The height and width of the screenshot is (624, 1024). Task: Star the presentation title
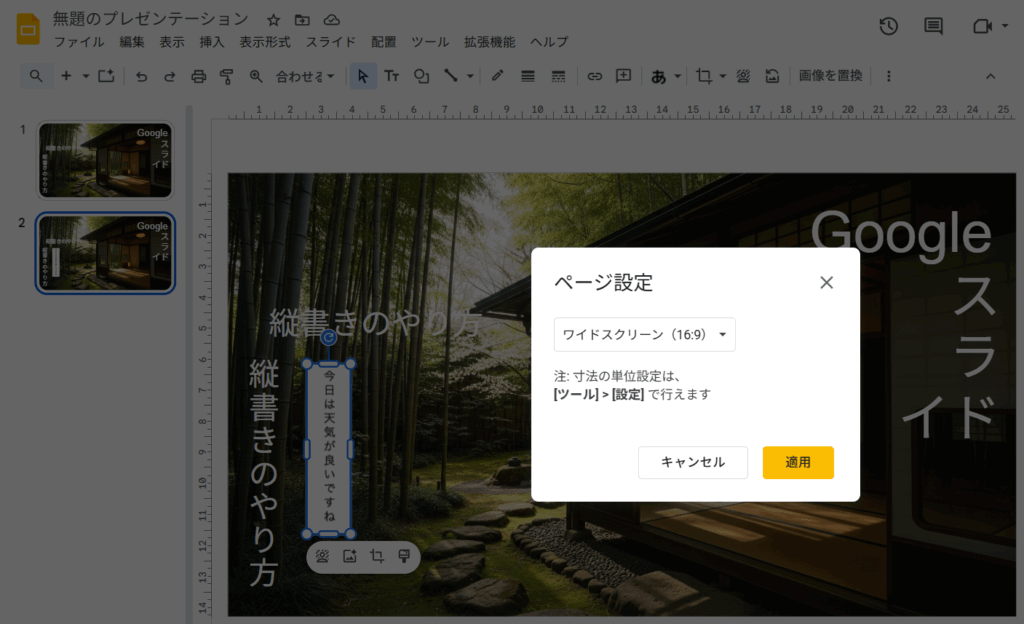click(273, 20)
